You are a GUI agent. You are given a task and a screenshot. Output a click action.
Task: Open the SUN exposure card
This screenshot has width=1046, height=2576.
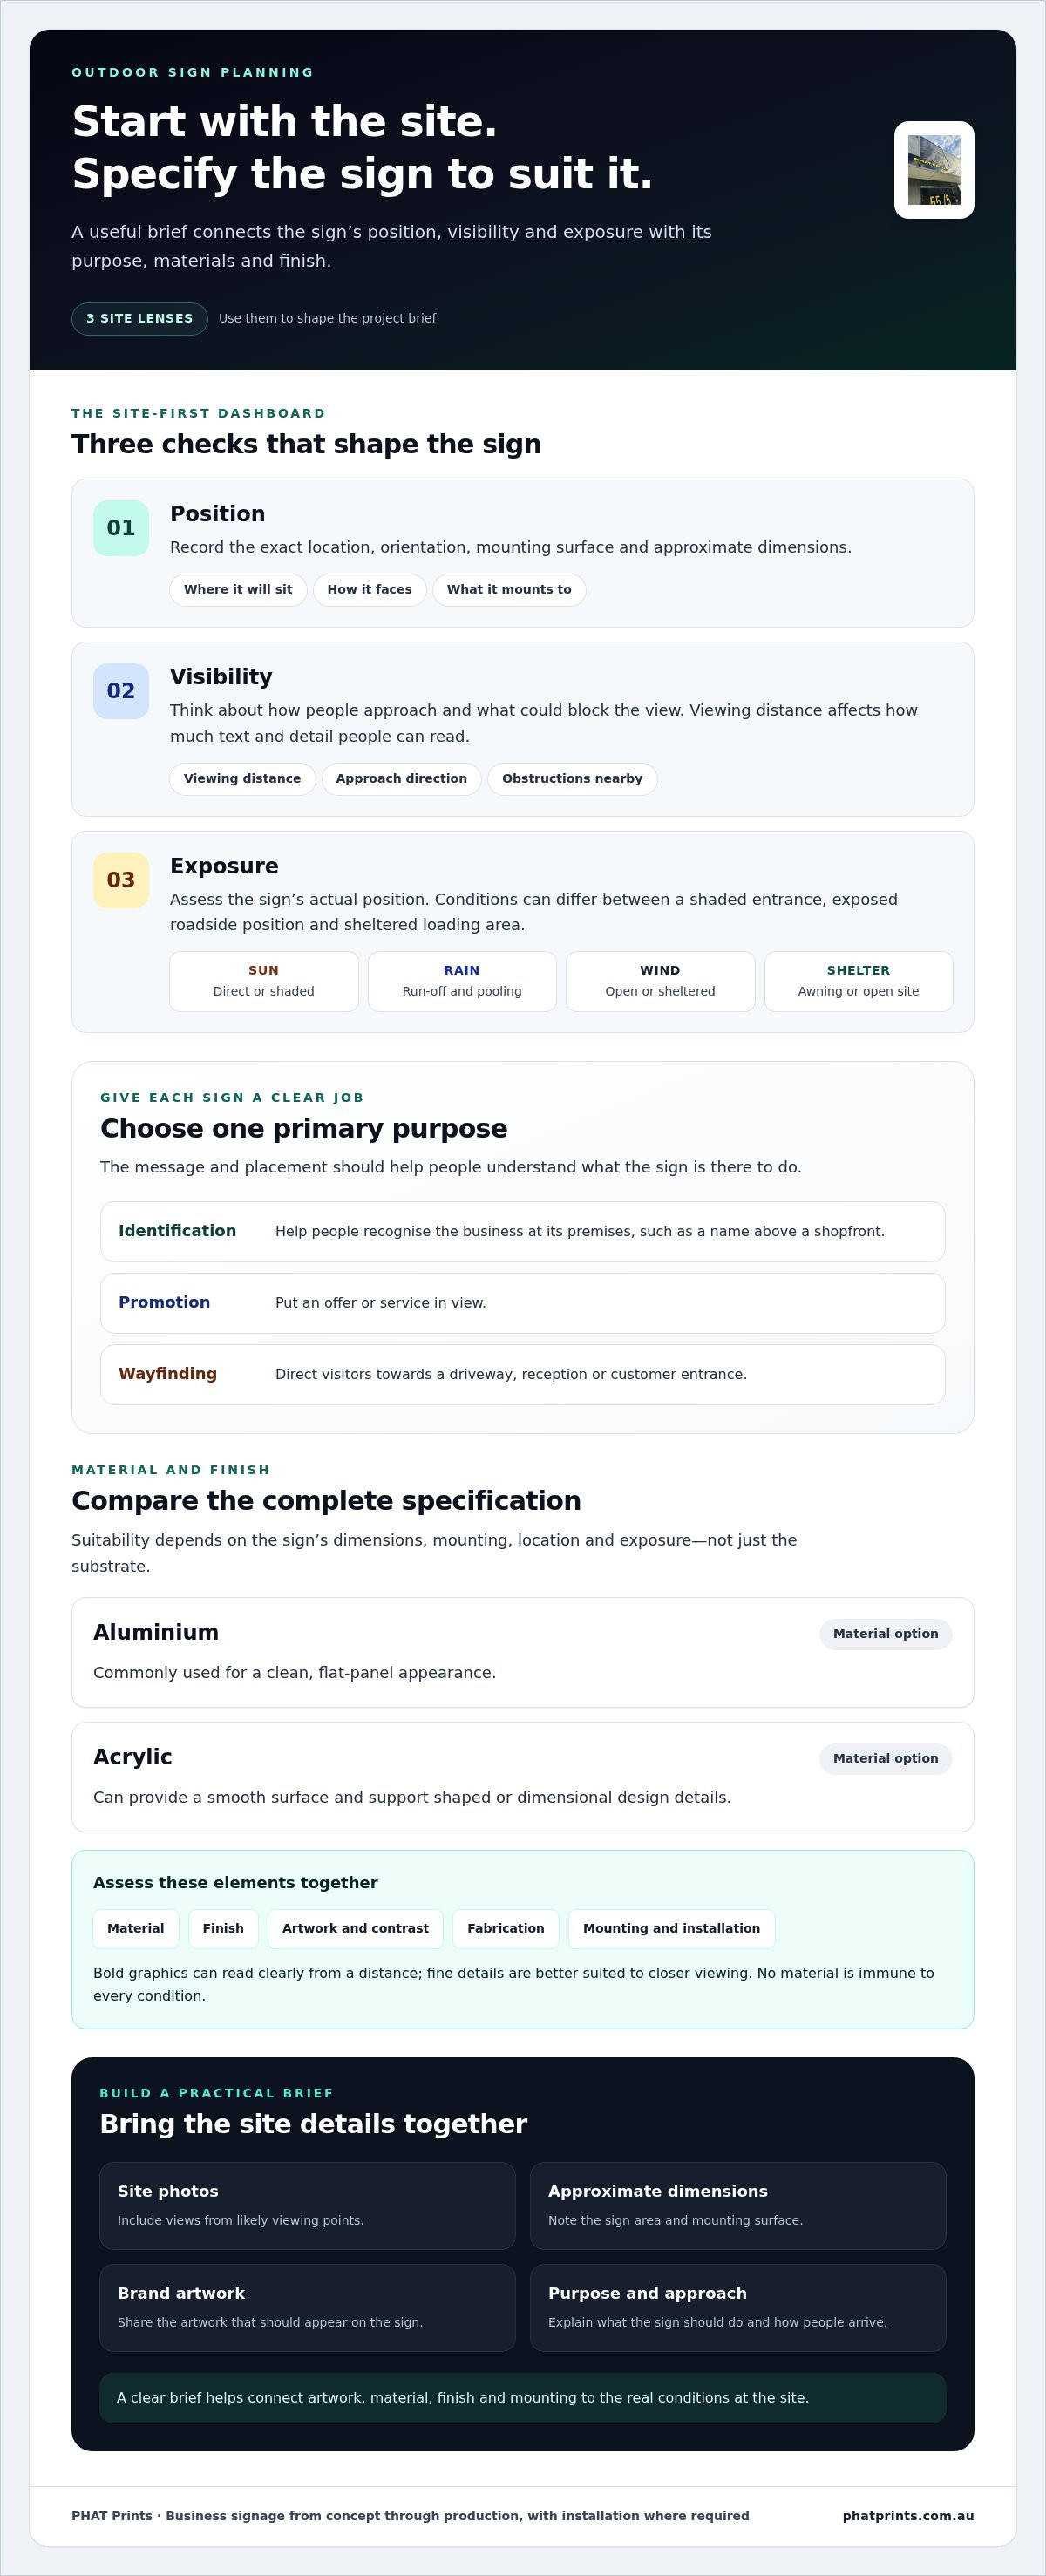coord(264,981)
